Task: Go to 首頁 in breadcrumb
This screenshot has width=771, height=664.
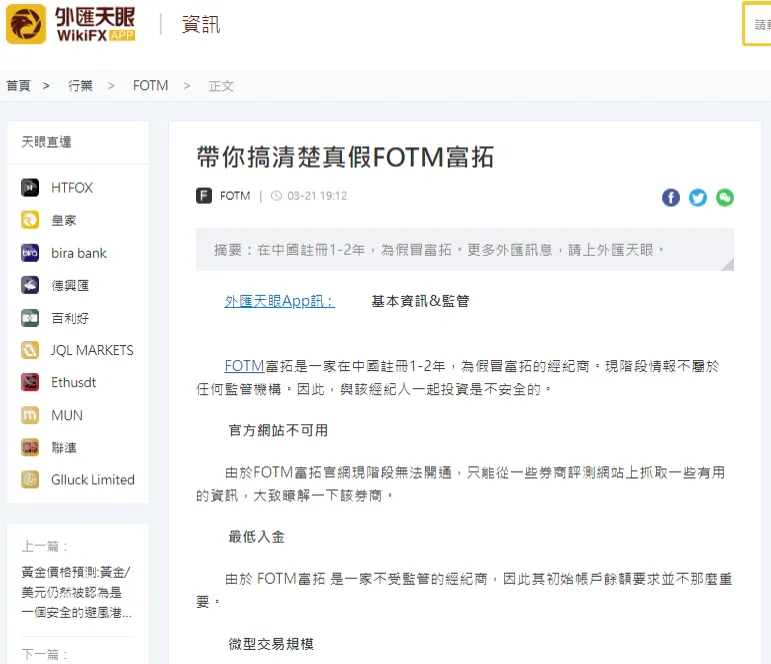Action: [x=19, y=86]
